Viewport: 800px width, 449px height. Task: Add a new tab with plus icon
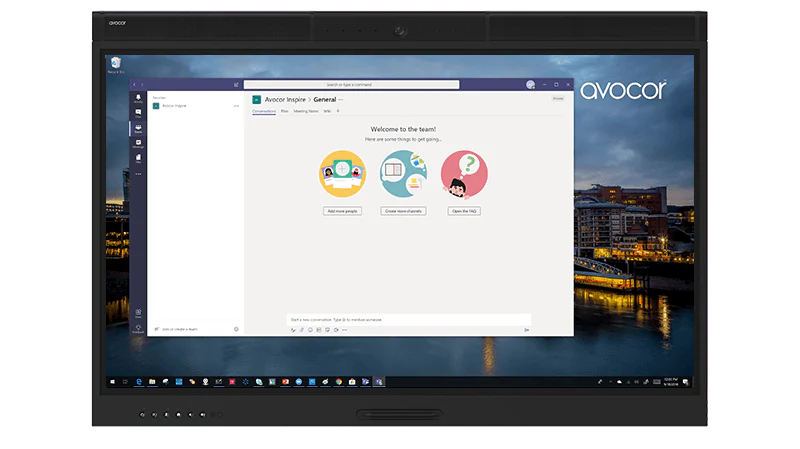(x=338, y=111)
